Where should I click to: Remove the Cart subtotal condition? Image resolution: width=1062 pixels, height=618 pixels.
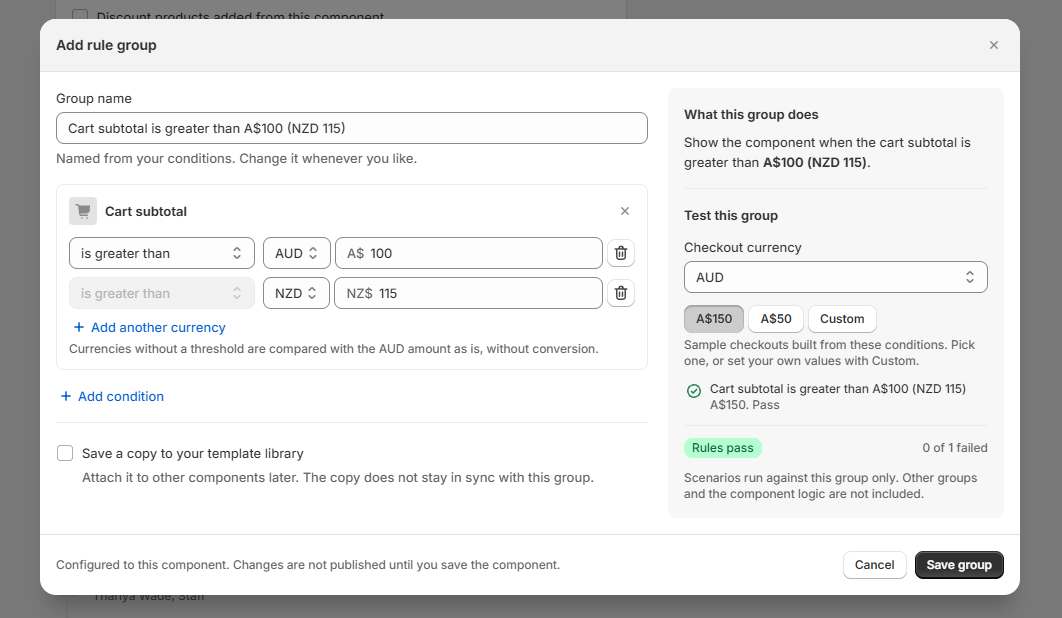pos(624,211)
